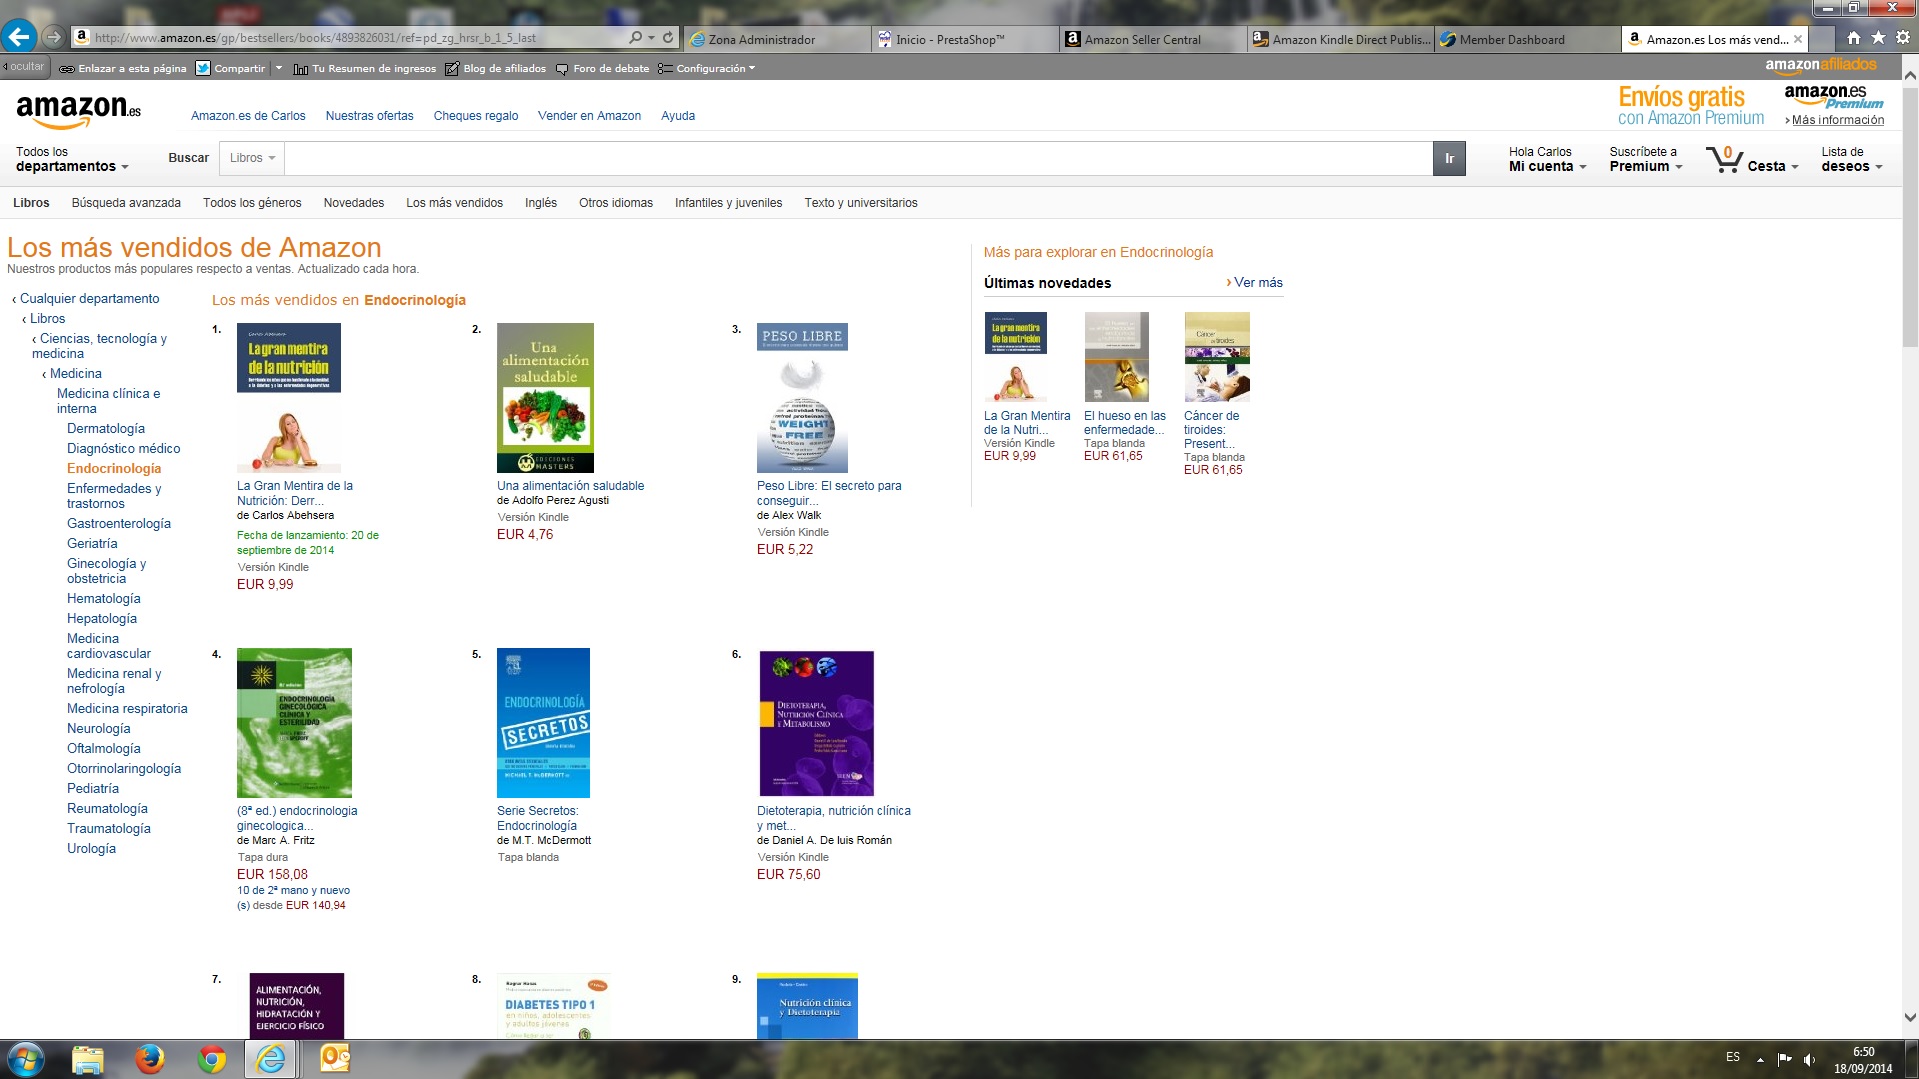Click El hueso en las enfermedades link
The image size is (1919, 1079).
pos(1124,423)
